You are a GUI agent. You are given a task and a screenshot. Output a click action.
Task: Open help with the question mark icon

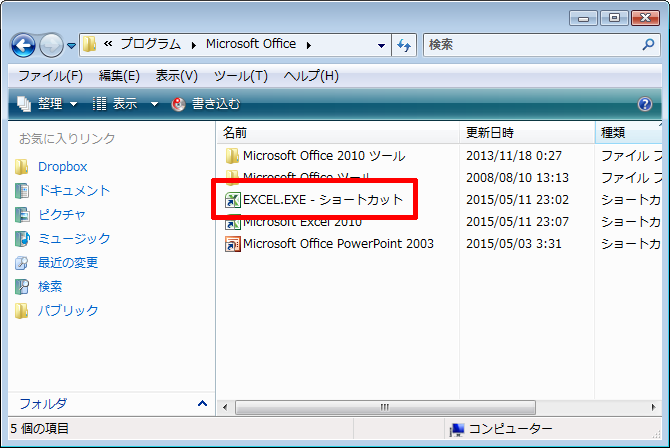[644, 104]
